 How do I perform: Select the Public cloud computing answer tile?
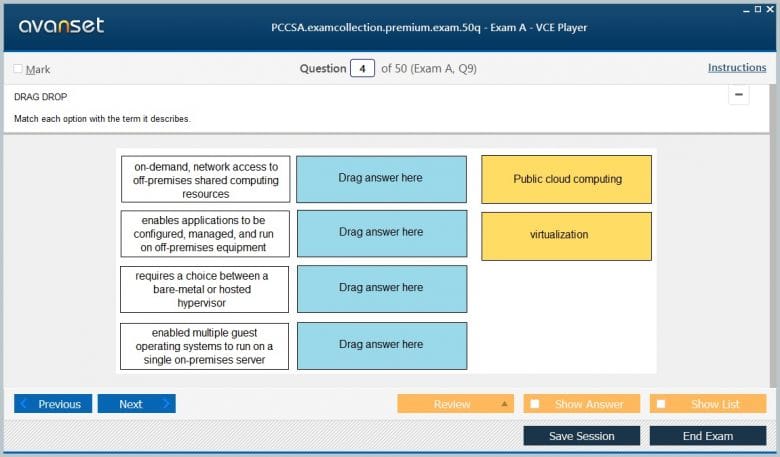566,180
